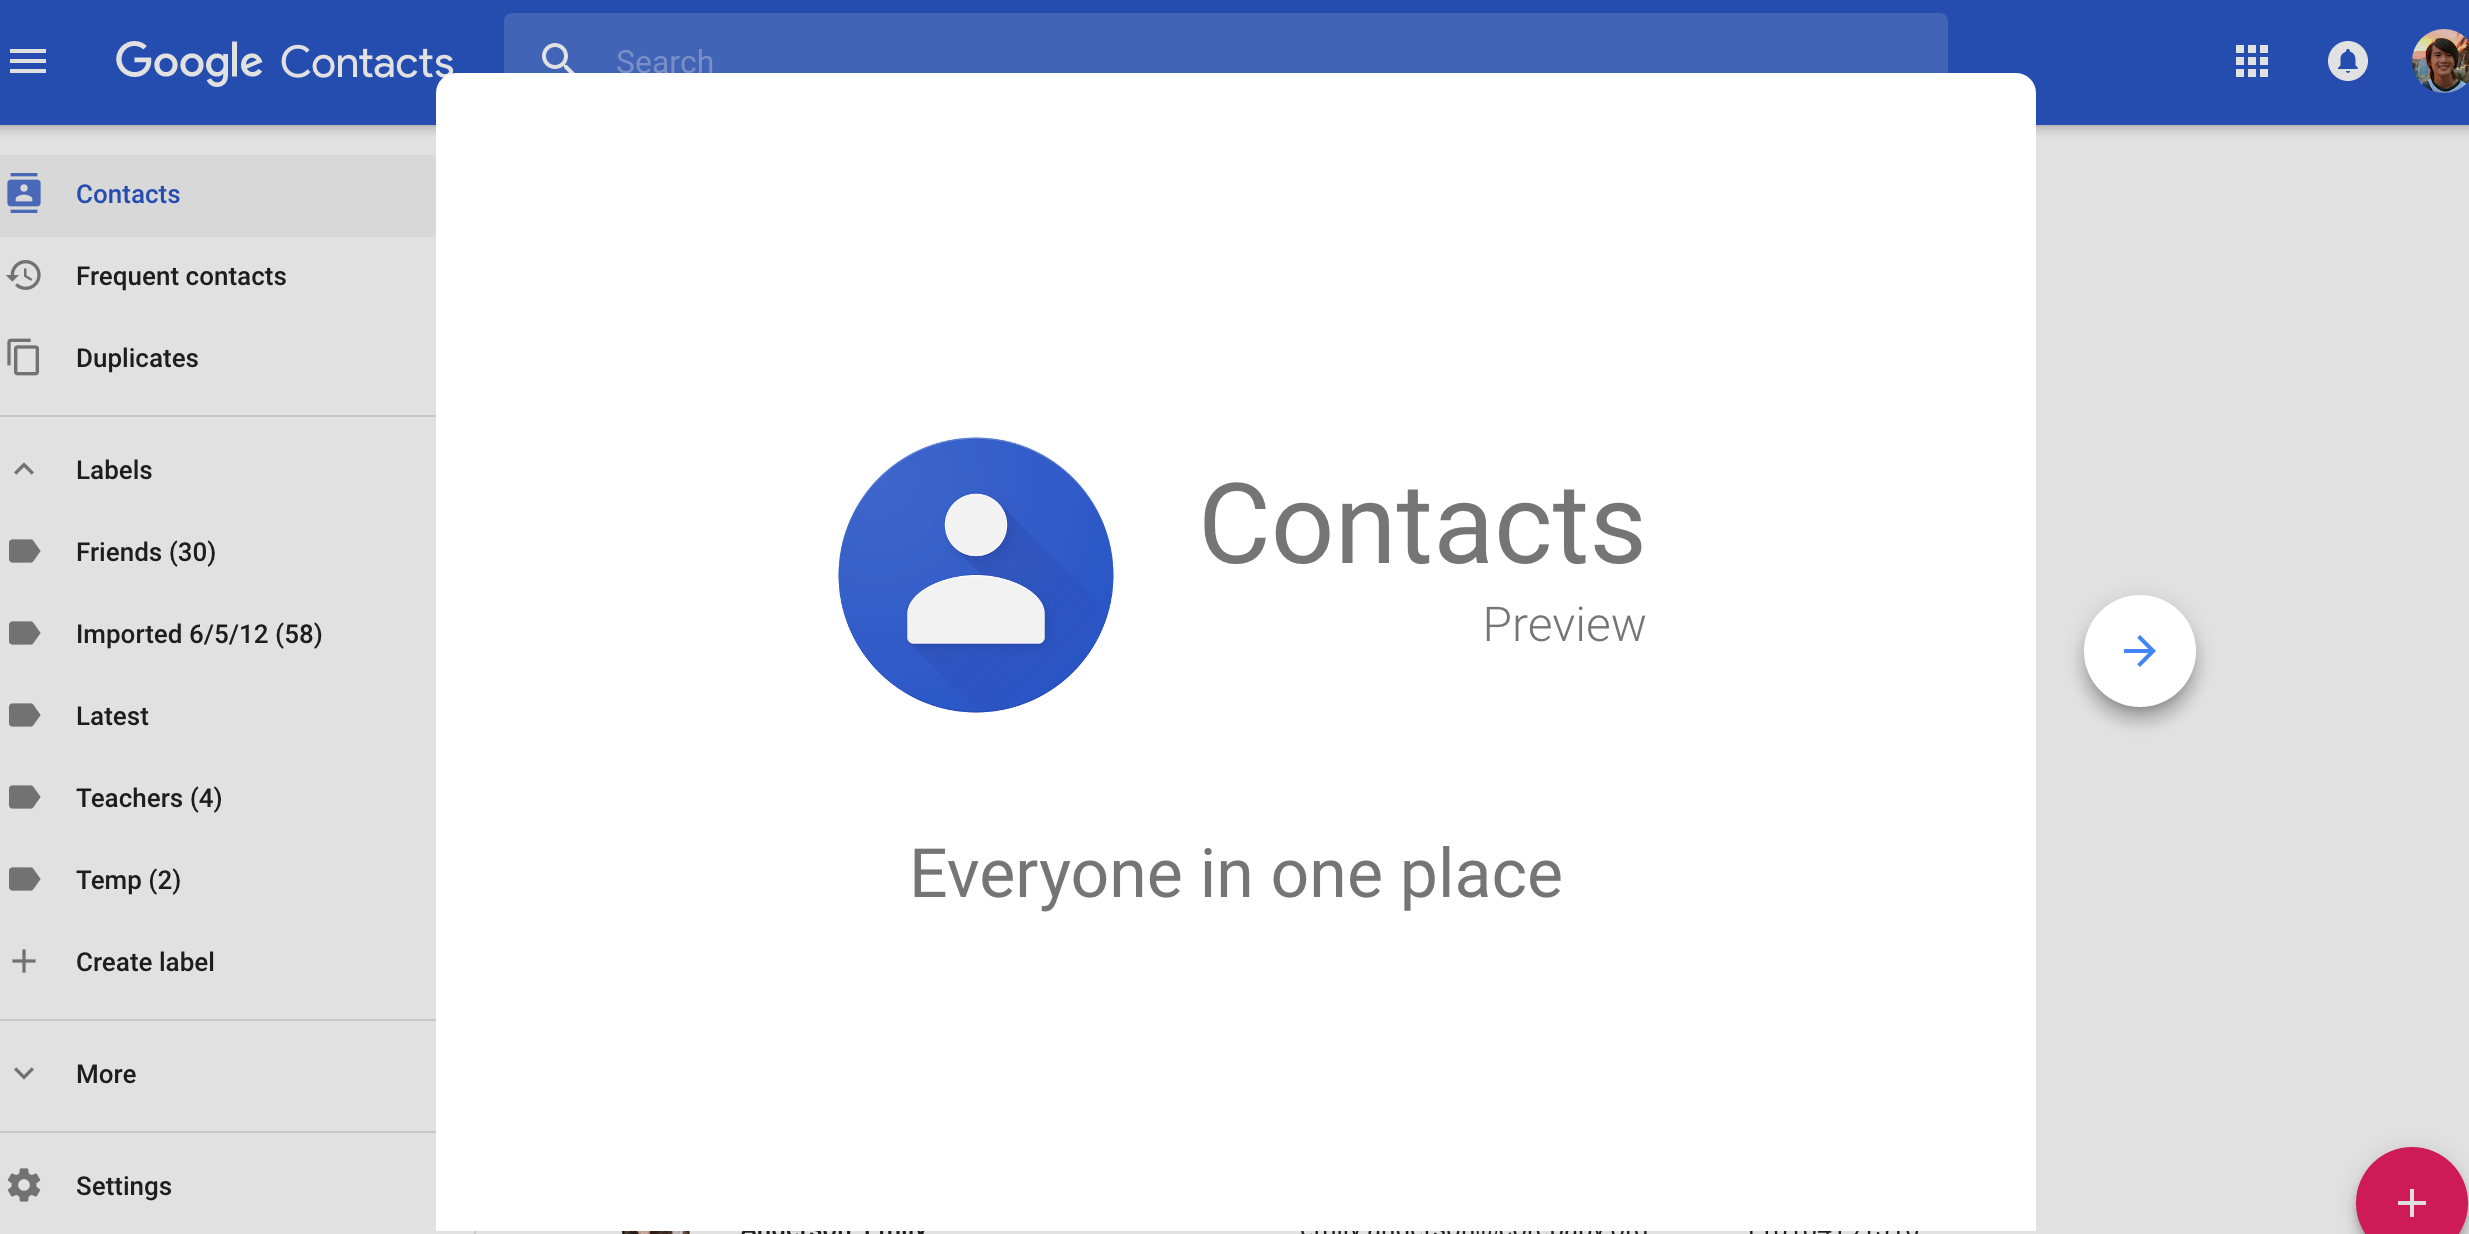Open the hamburger menu icon

[28, 61]
